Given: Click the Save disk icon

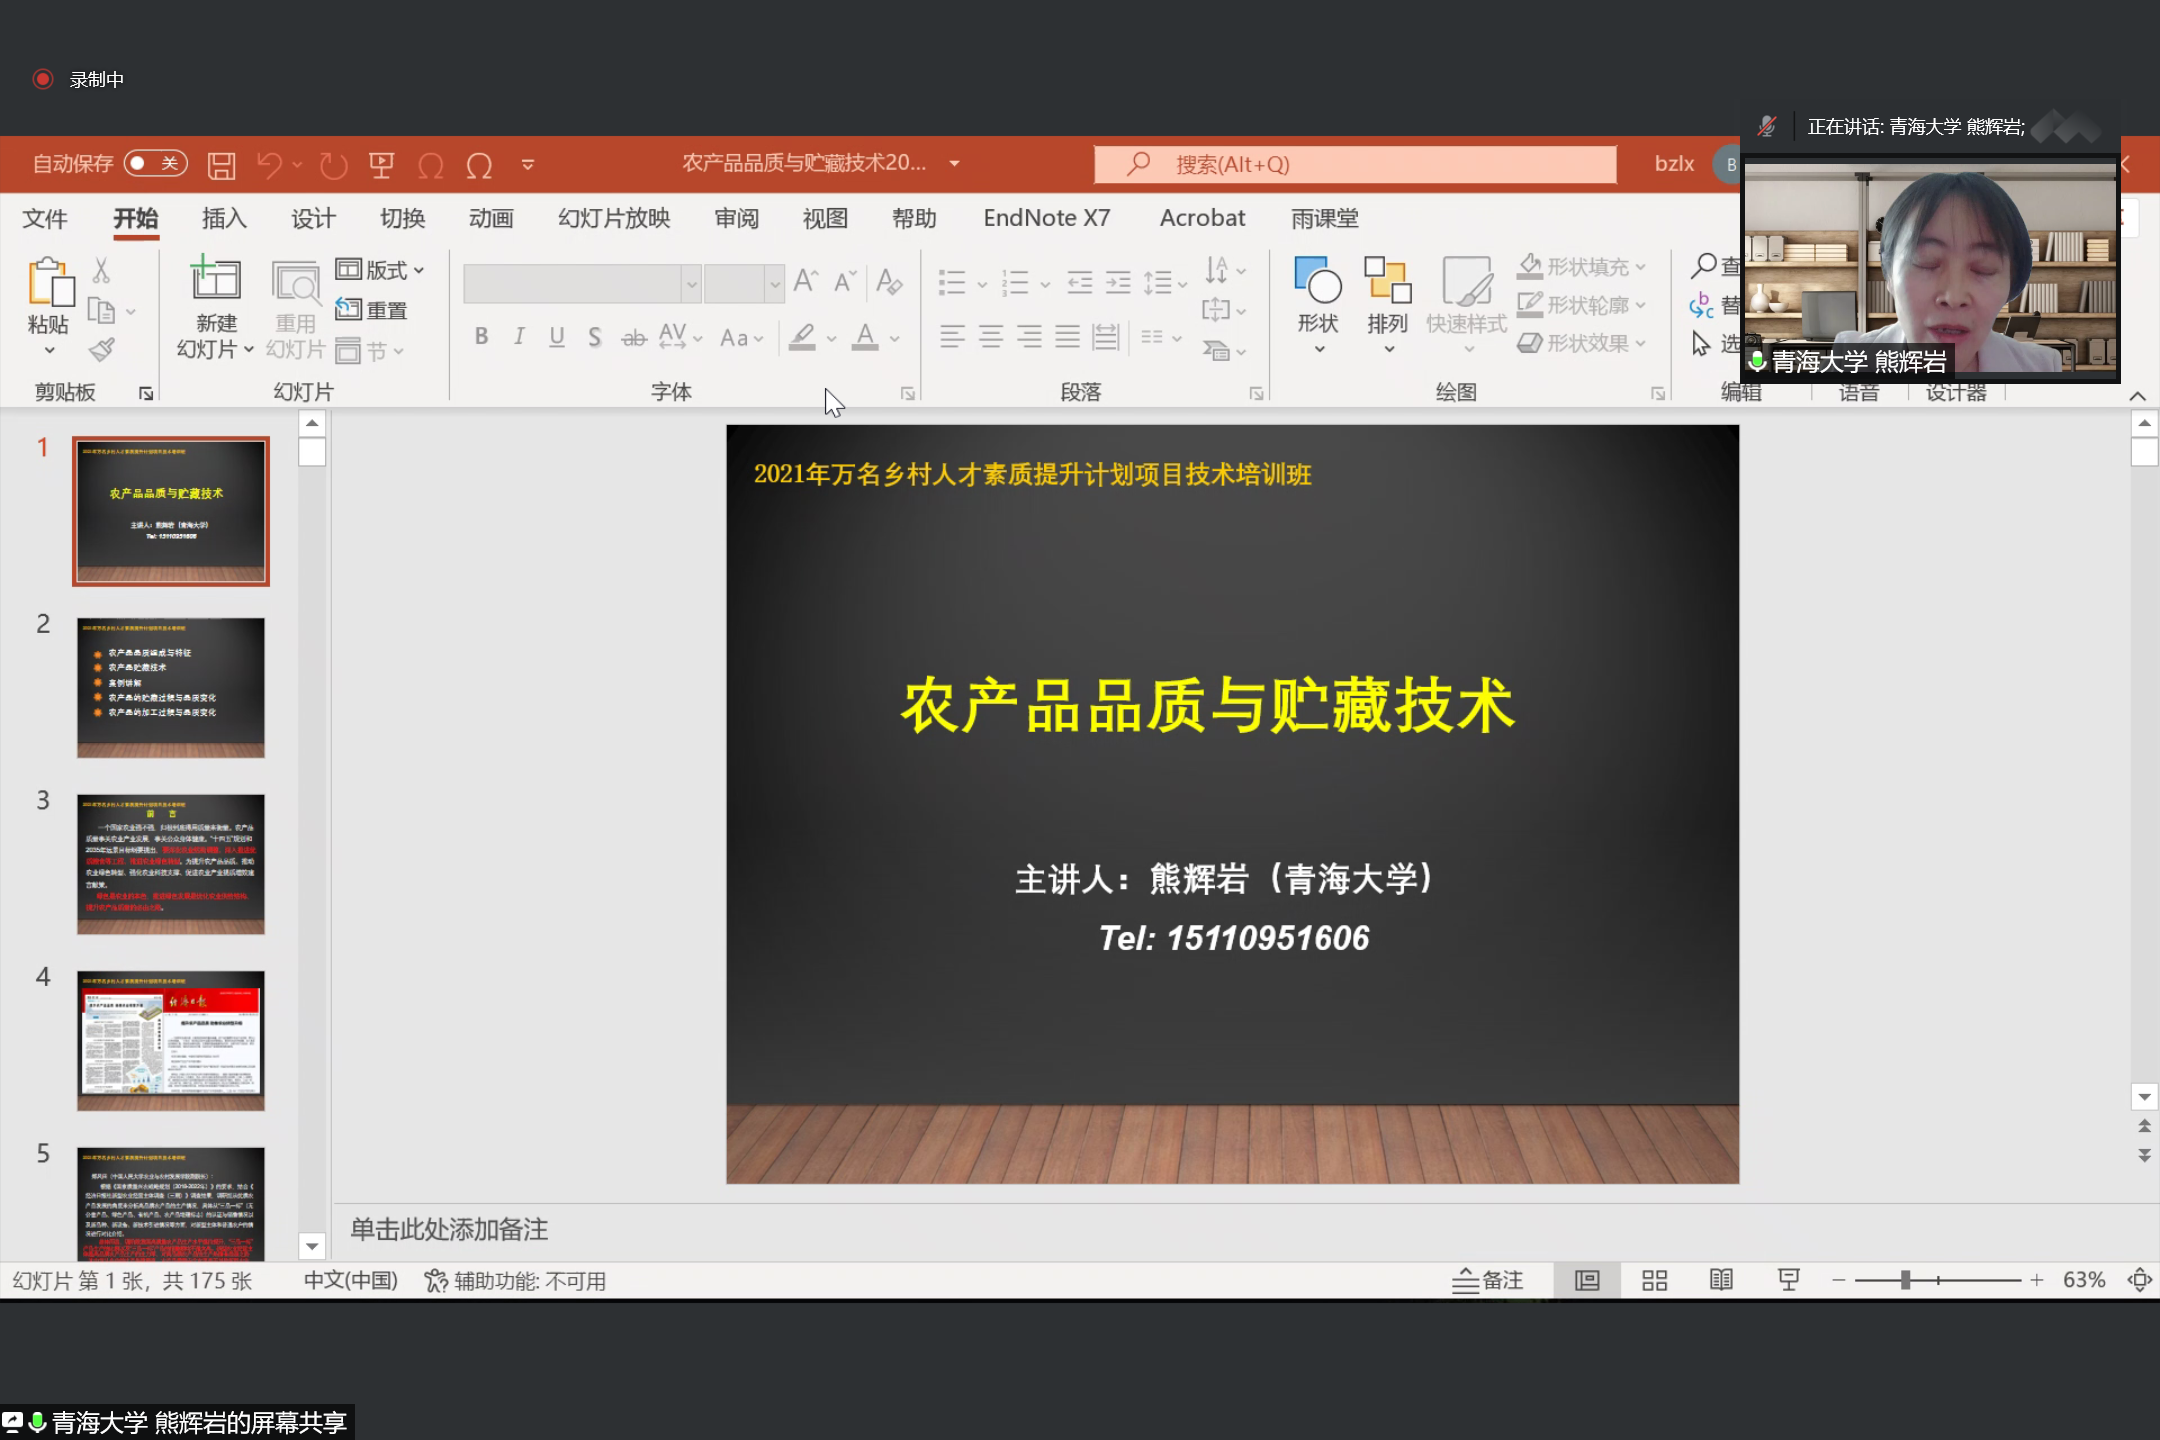Looking at the screenshot, I should point(221,165).
